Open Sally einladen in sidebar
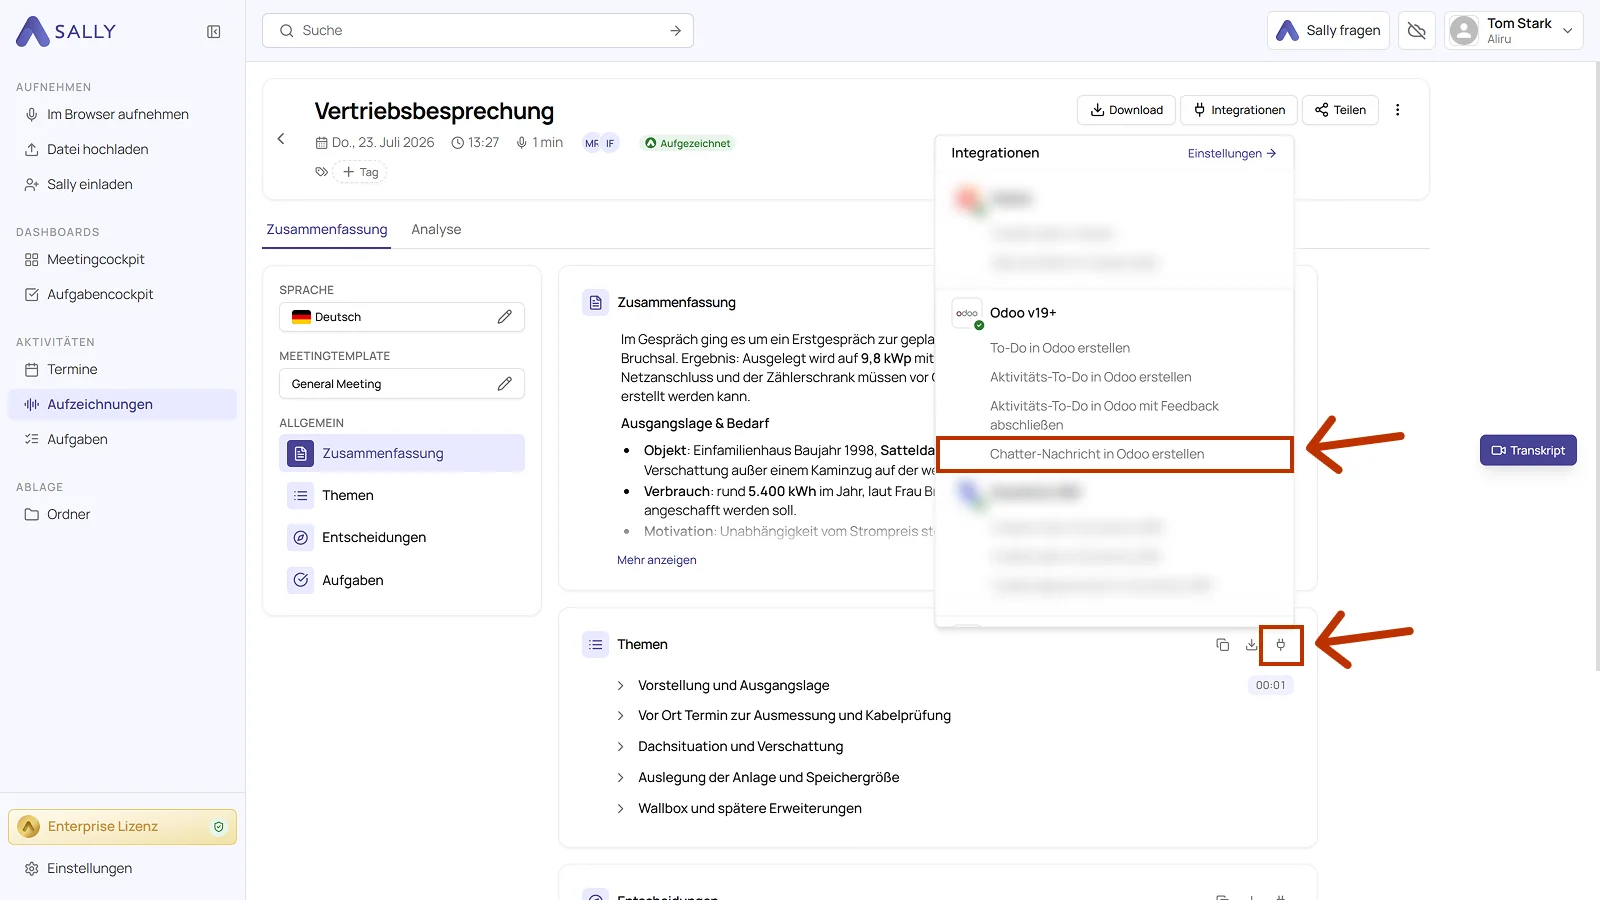Screen dimensions: 1600x900 tap(123, 185)
